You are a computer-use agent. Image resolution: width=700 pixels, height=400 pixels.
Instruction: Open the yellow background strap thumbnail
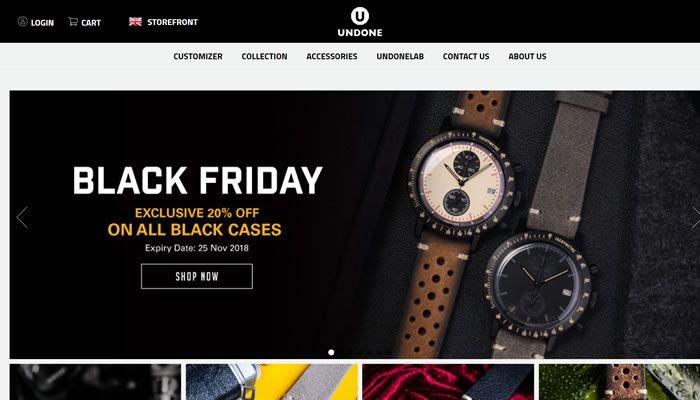[272, 382]
